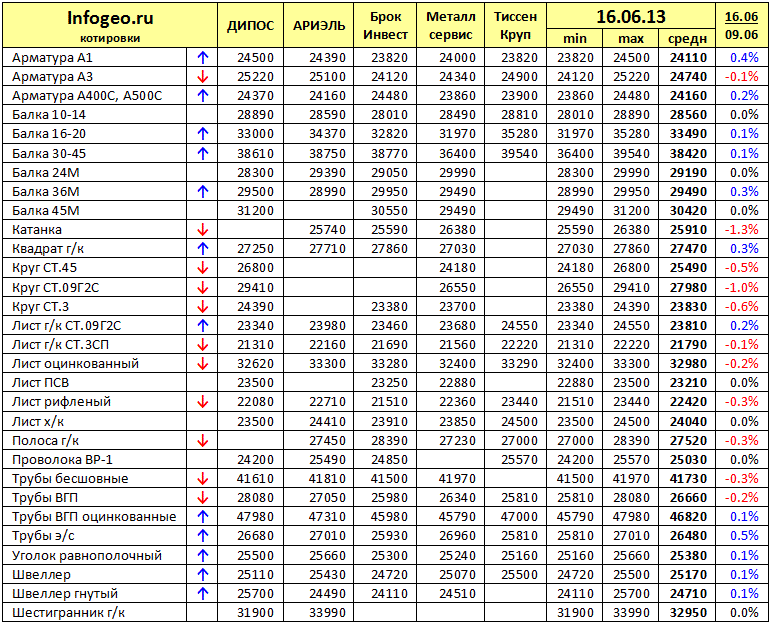Click the up arrow beside Арматура А400С, А500С

click(x=203, y=95)
